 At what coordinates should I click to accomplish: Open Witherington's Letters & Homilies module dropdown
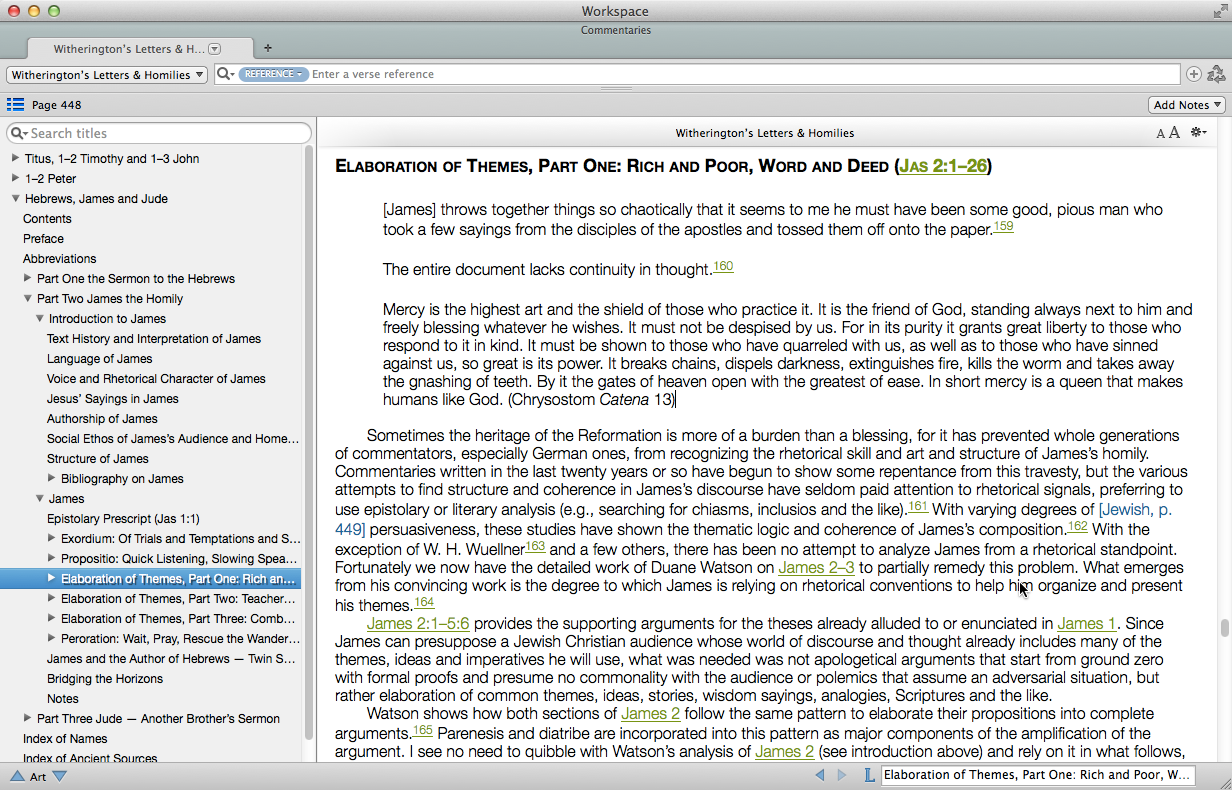[107, 75]
